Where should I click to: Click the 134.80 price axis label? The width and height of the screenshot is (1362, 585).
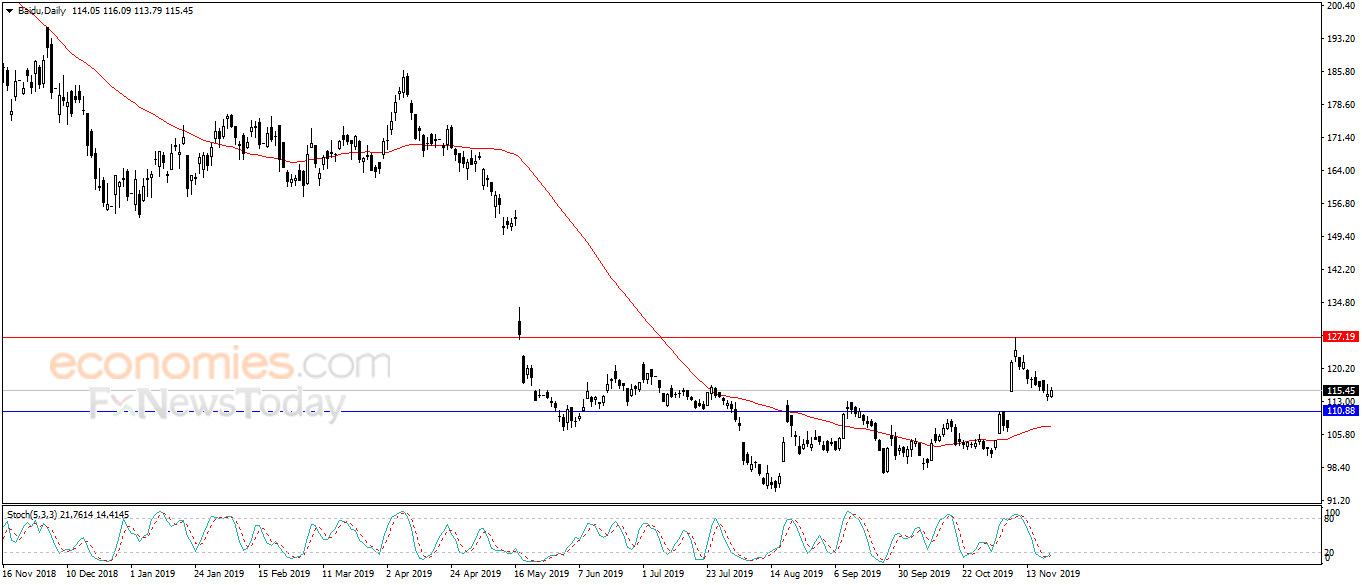(x=1340, y=303)
